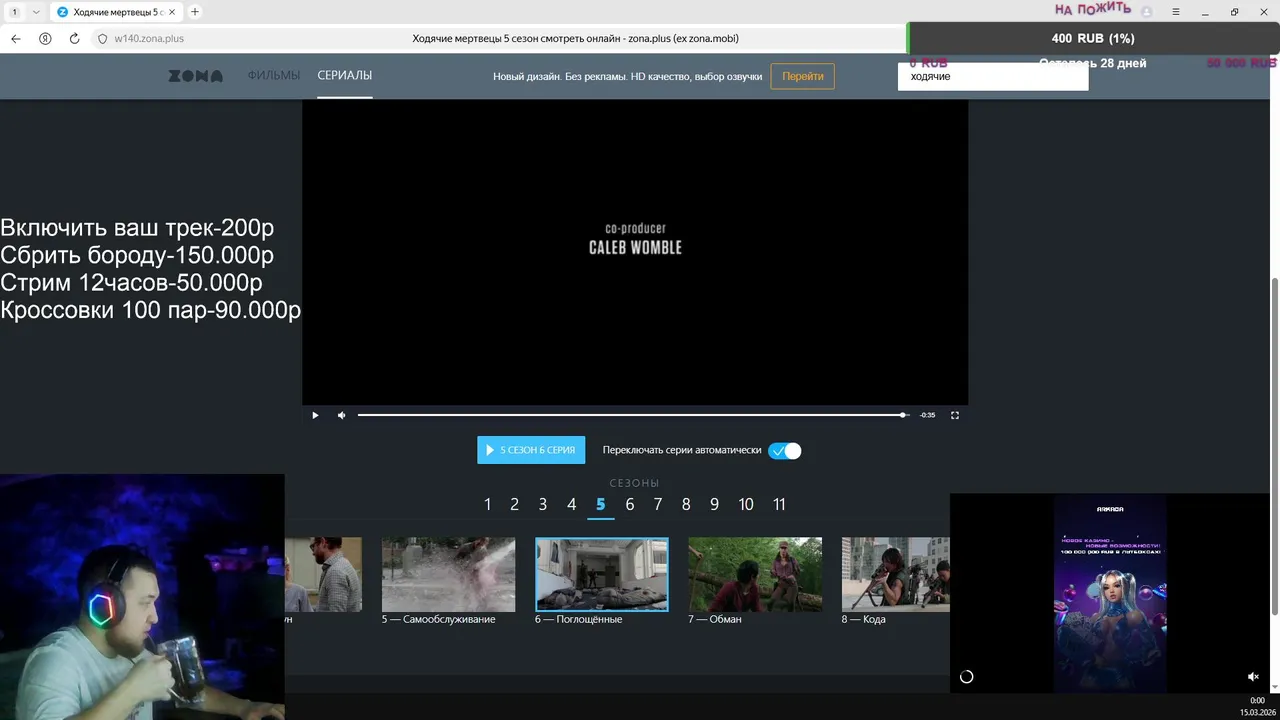This screenshot has height=720, width=1280.
Task: Click the page vertical scrollbar
Action: [x=1273, y=448]
